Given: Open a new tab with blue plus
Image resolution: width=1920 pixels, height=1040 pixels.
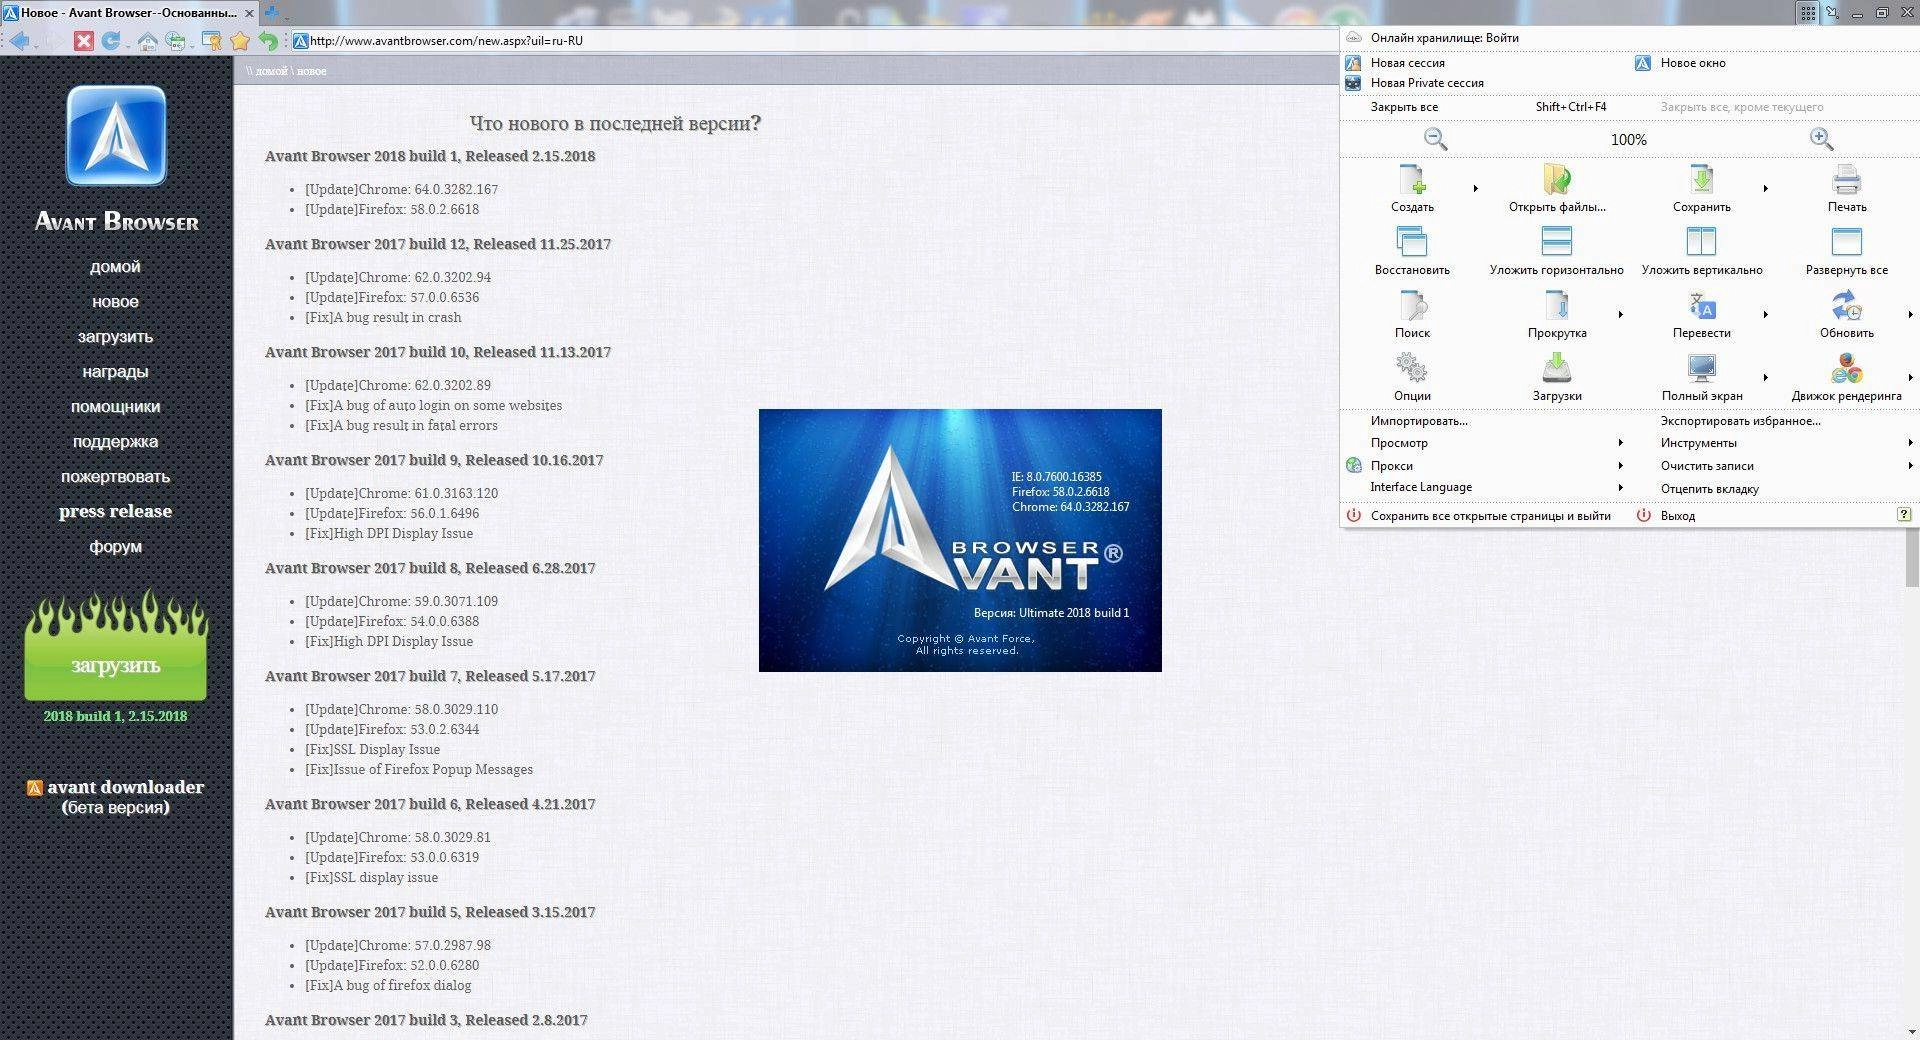Looking at the screenshot, I should [272, 13].
